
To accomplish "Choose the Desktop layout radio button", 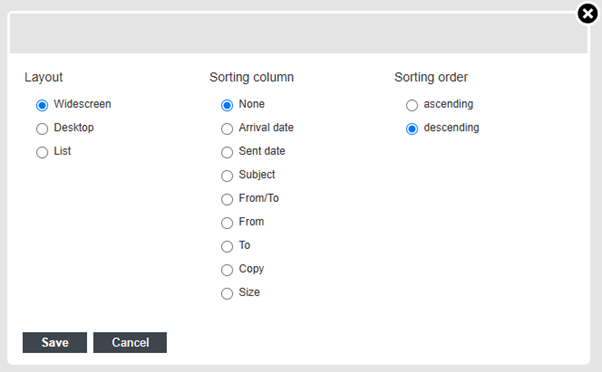I will coord(42,129).
